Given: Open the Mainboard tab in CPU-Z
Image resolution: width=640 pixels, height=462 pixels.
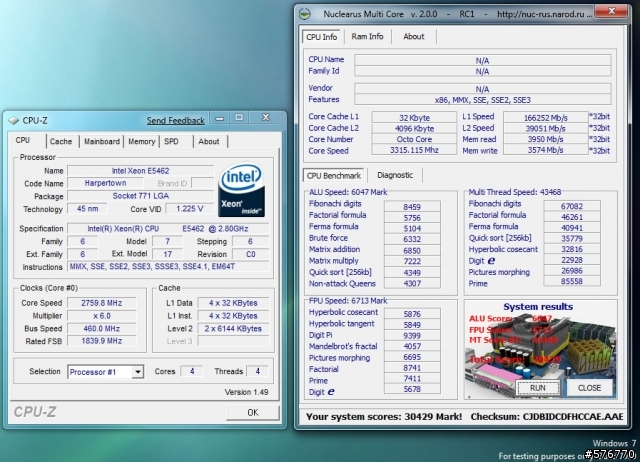Looking at the screenshot, I should [x=102, y=142].
